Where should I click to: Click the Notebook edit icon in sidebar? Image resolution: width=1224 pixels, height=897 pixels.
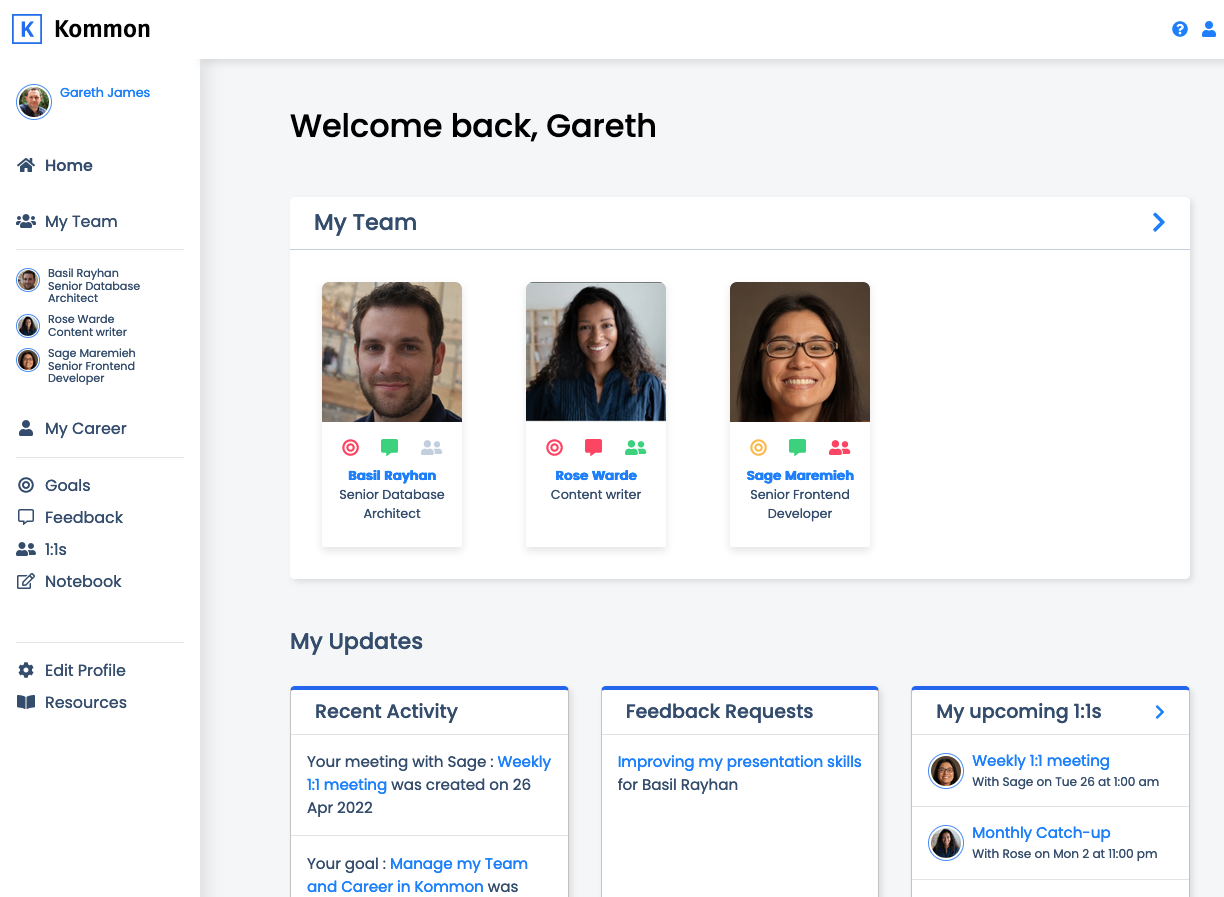coord(26,581)
